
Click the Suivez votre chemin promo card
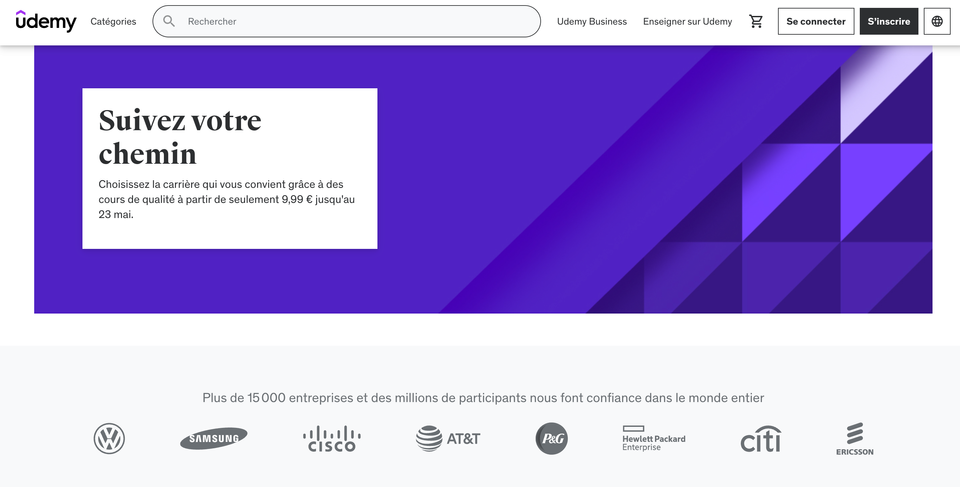[229, 168]
